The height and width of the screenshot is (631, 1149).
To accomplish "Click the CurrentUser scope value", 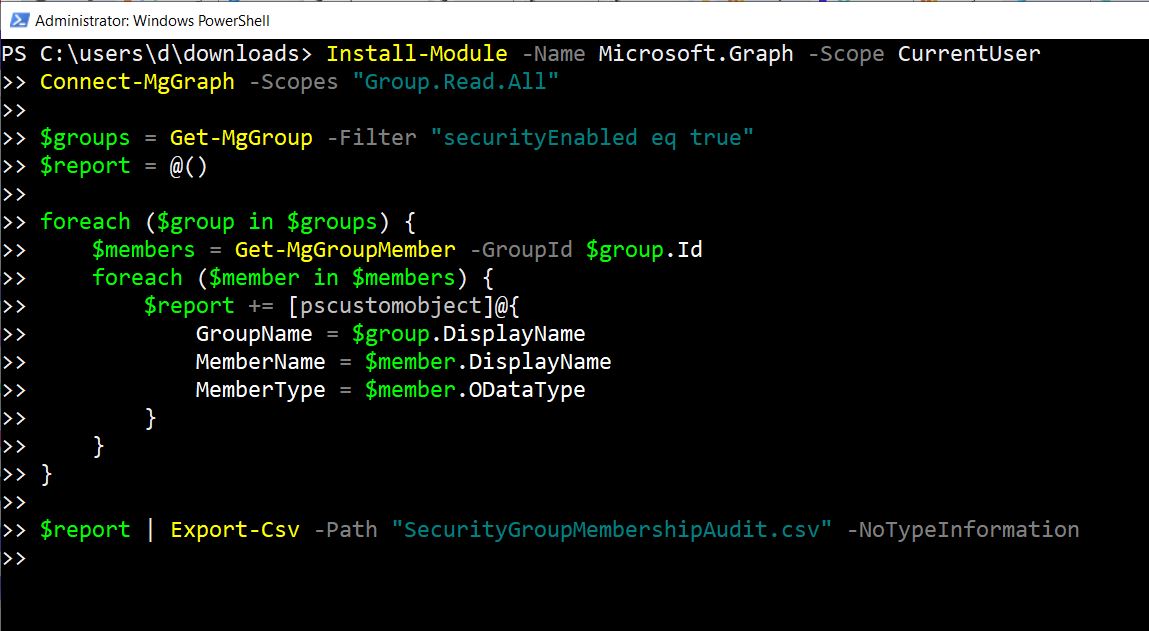I will pyautogui.click(x=968, y=53).
